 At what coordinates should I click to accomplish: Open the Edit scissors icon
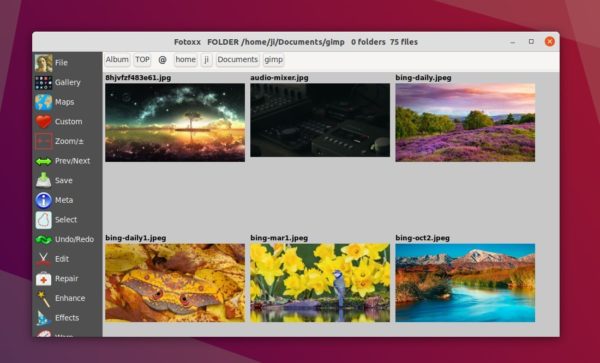[43, 259]
